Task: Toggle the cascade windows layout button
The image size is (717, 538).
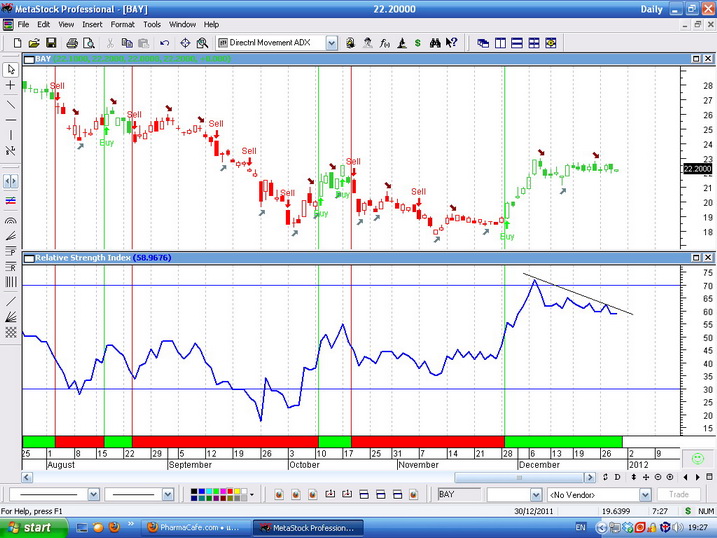Action: click(484, 43)
